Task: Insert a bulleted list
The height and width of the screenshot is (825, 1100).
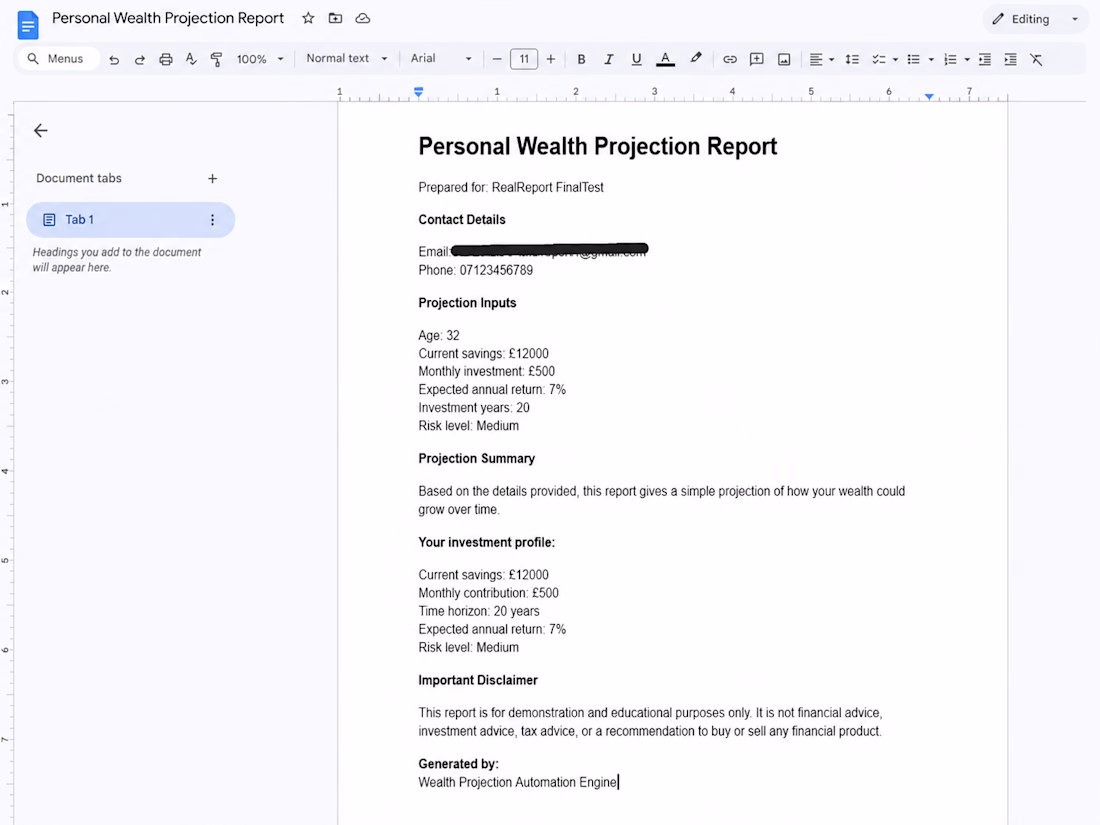Action: 913,60
